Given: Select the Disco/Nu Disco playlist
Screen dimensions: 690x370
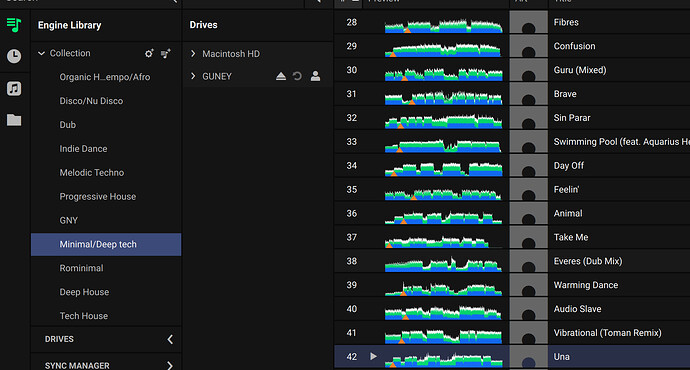Looking at the screenshot, I should tap(91, 101).
